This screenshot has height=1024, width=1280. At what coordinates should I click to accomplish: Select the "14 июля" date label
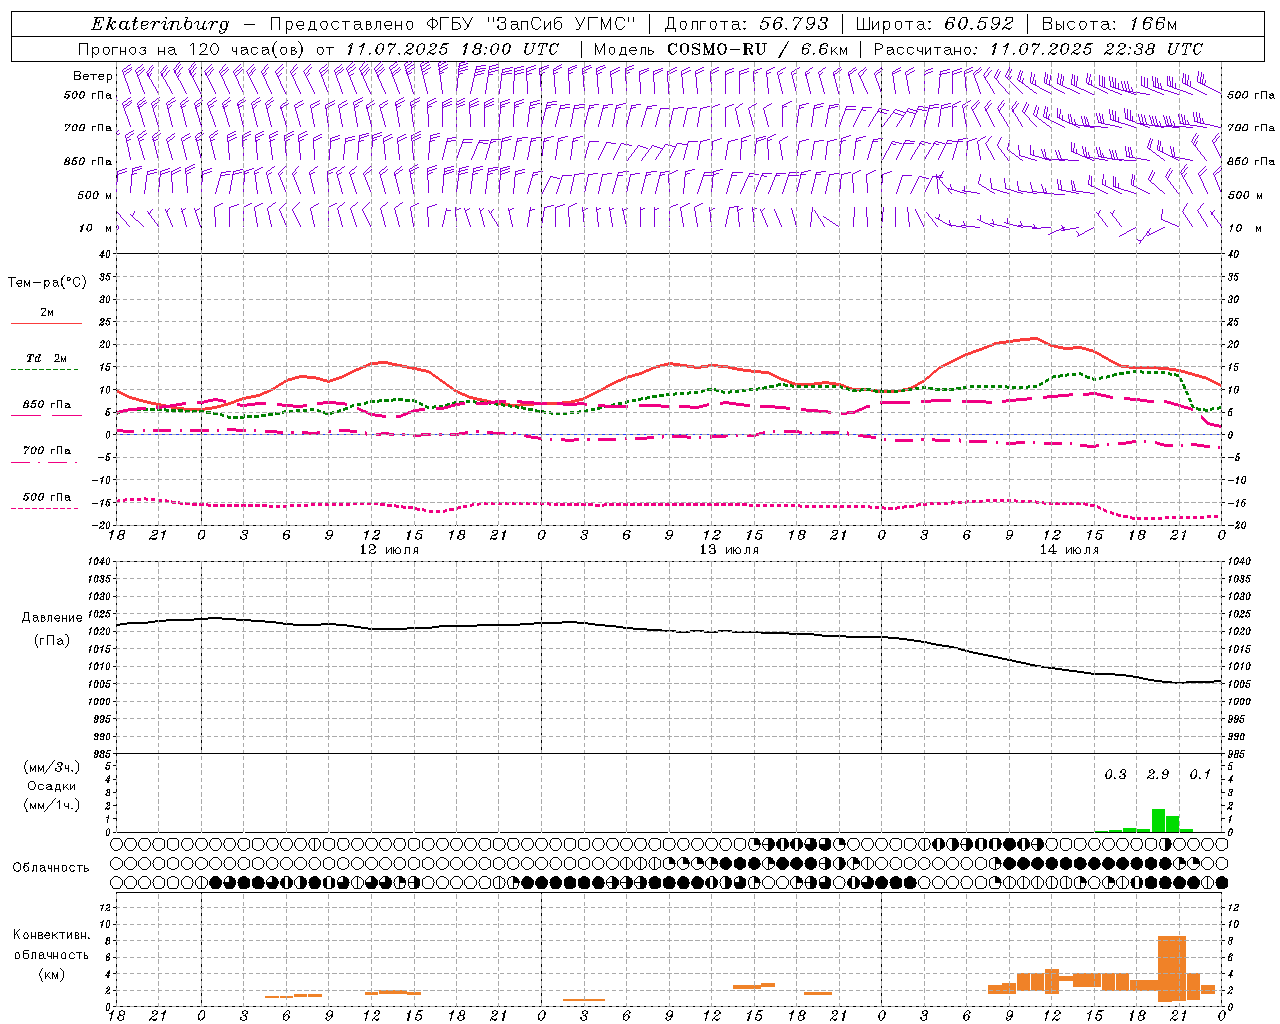[x=1069, y=550]
